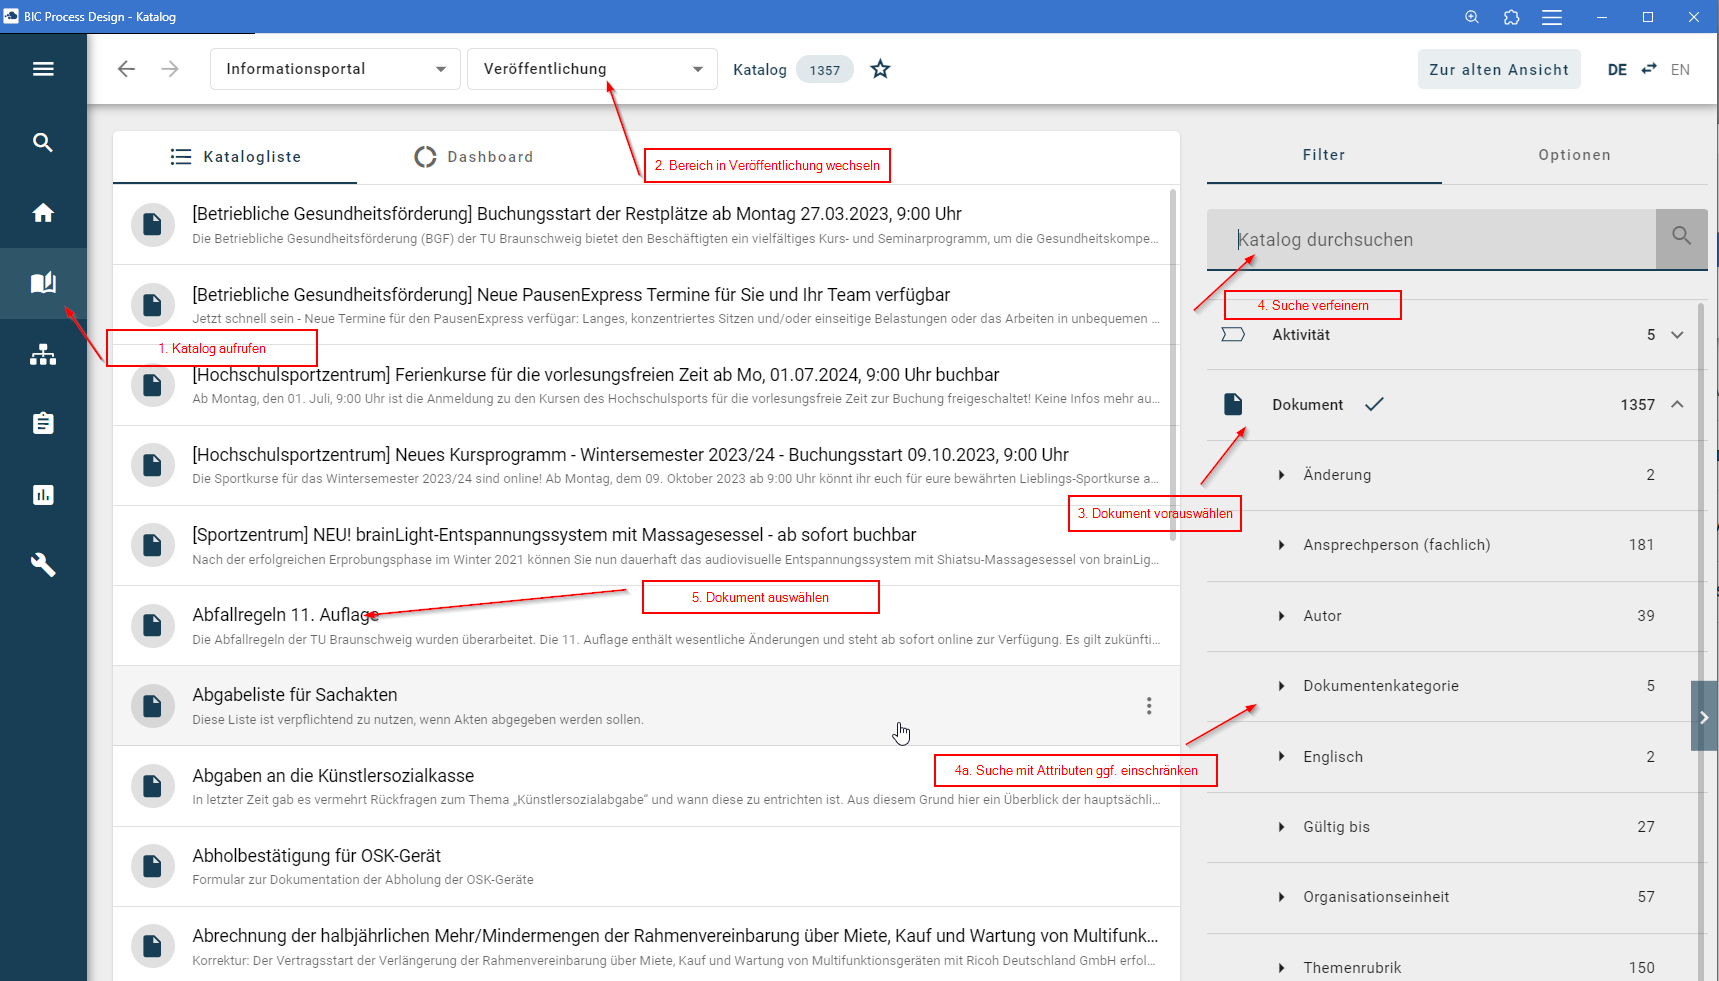Open the Neue PausenExpress Termine entry

pyautogui.click(x=646, y=305)
